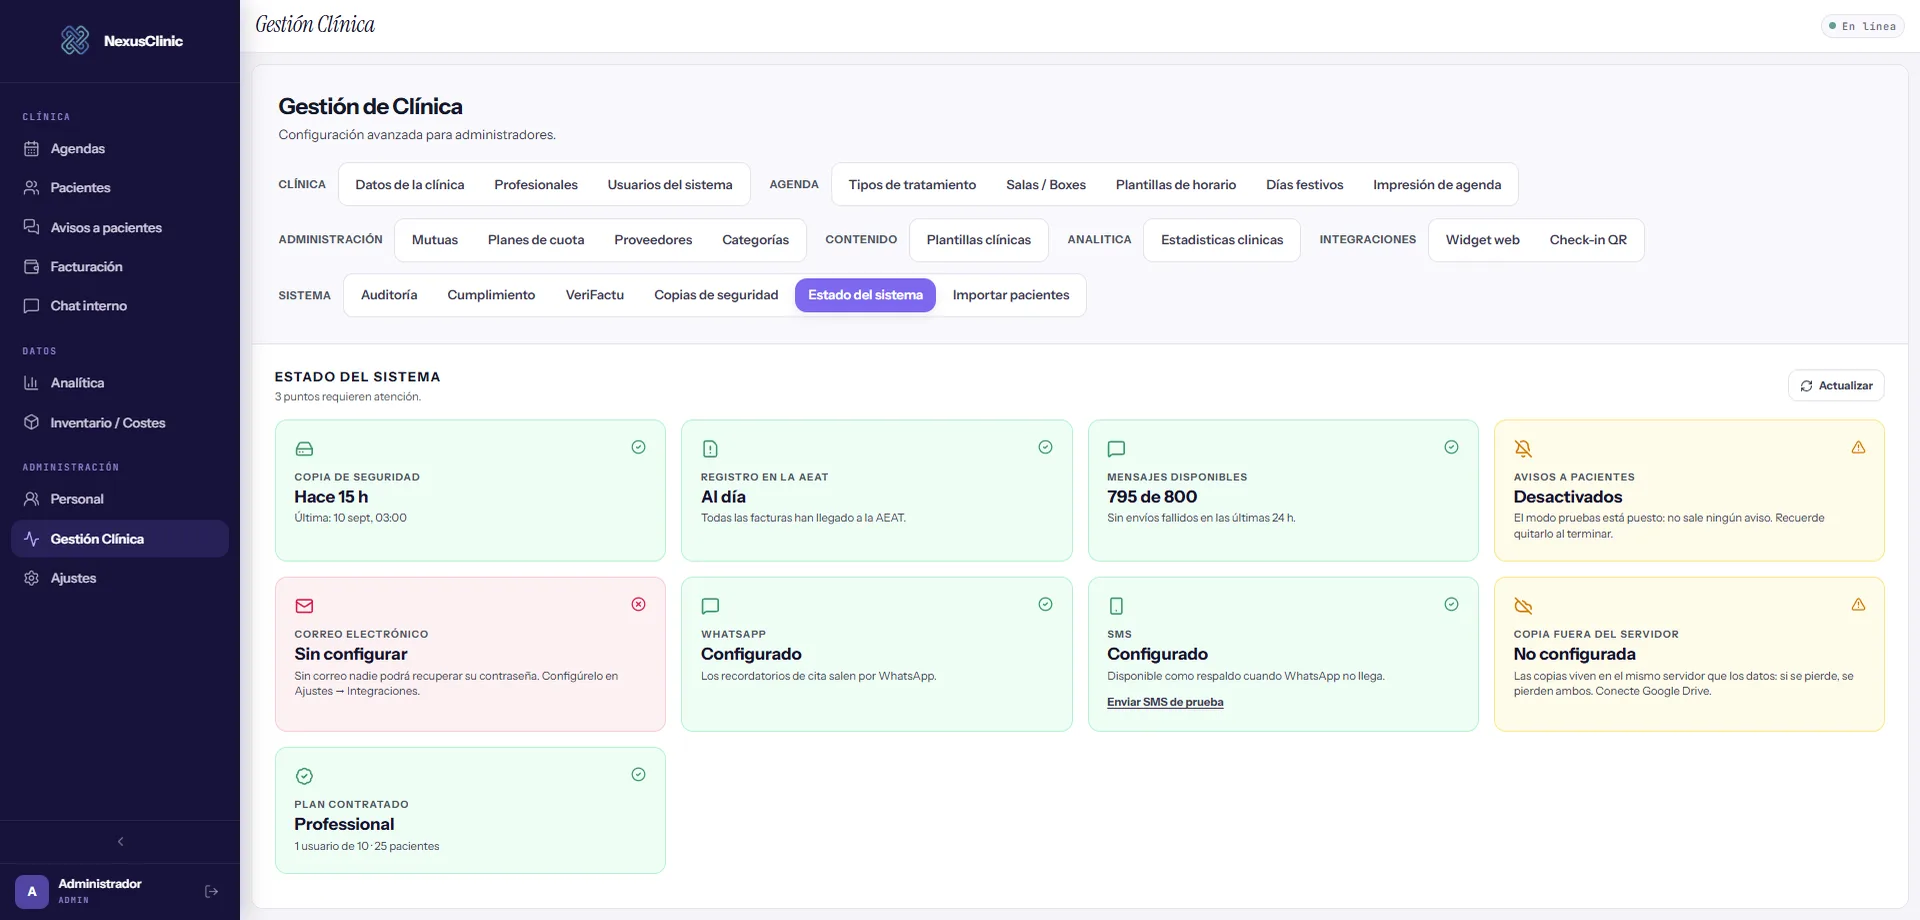Open the Auditoría tab
Image resolution: width=1920 pixels, height=920 pixels.
(x=389, y=295)
